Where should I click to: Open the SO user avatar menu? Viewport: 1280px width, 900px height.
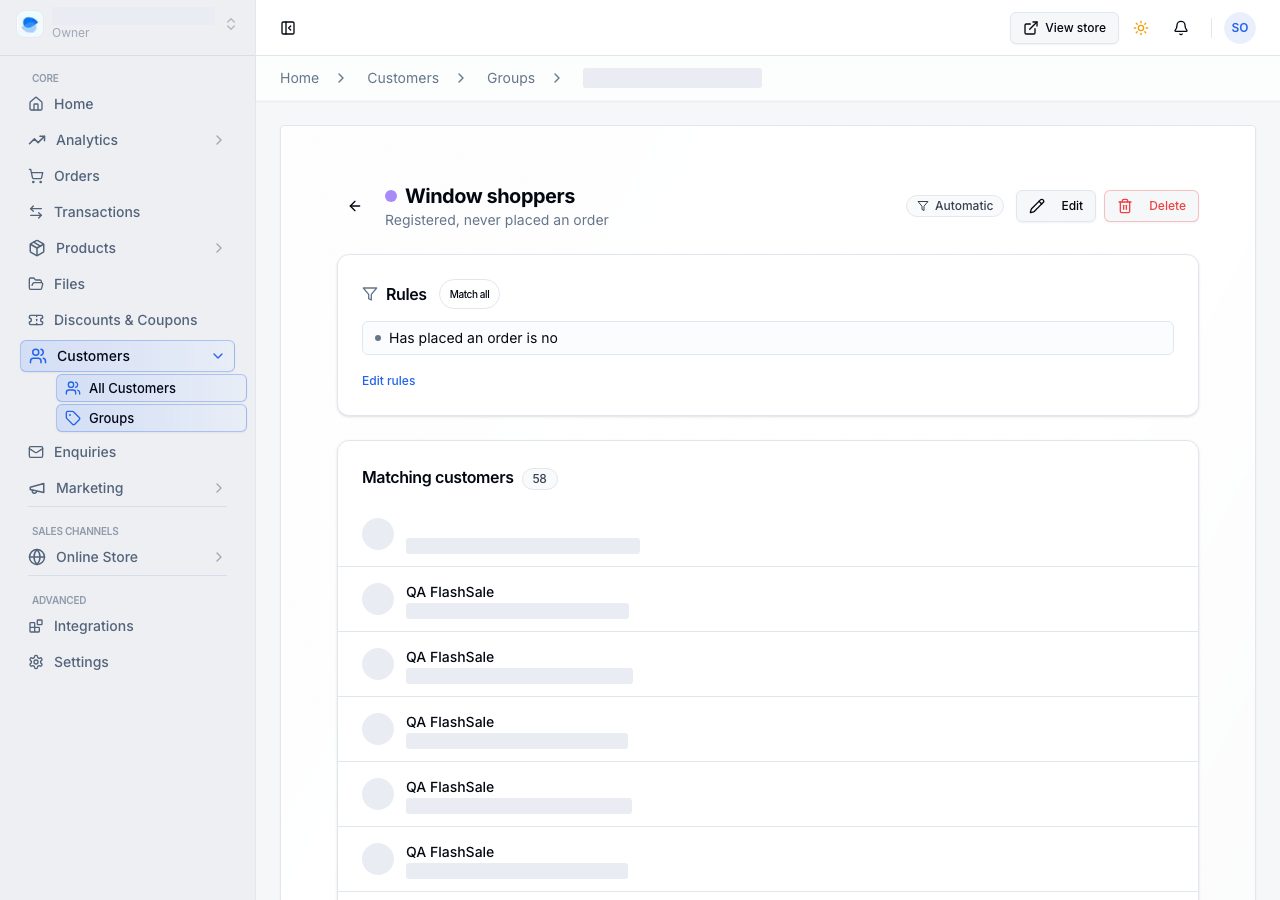[x=1240, y=28]
